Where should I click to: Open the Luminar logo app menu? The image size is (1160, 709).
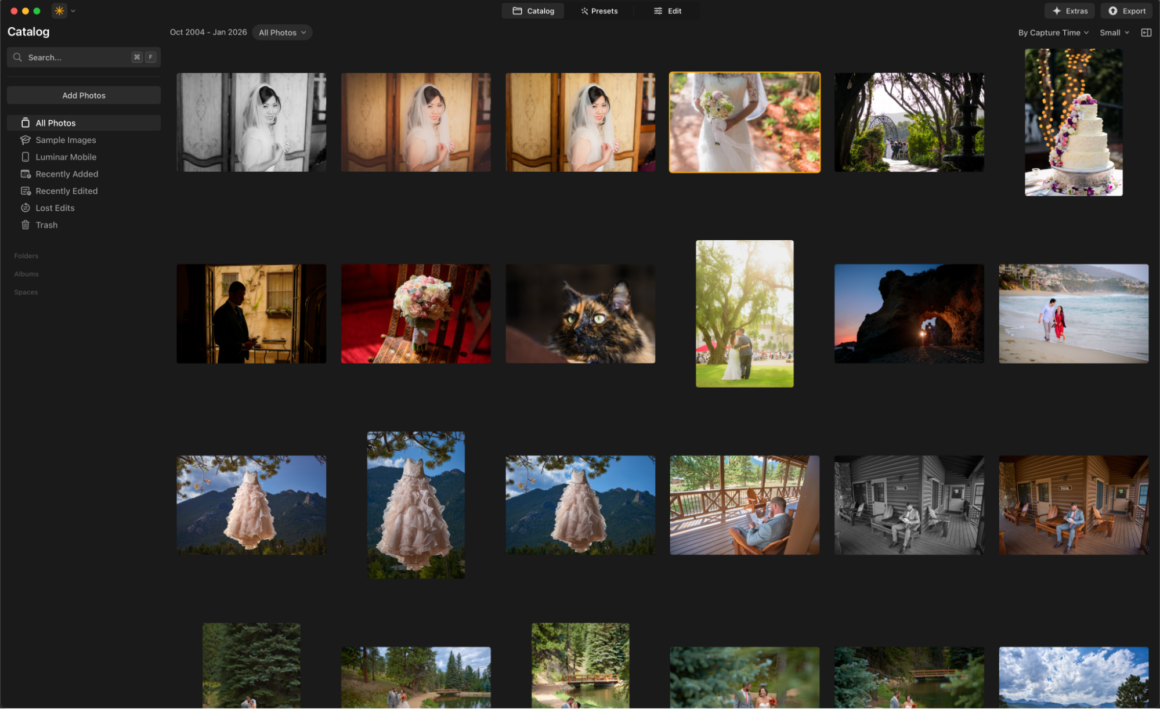pos(60,11)
